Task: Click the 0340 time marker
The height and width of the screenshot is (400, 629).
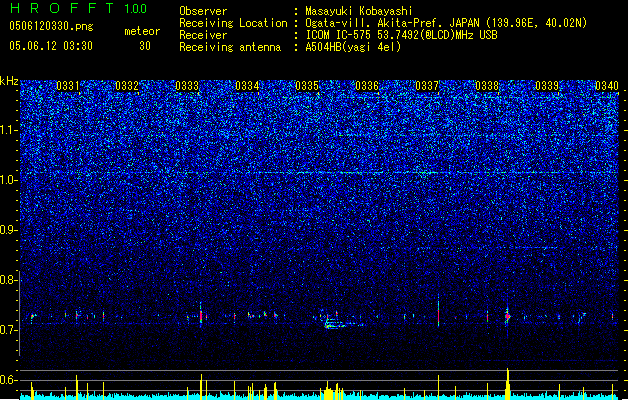Action: point(607,86)
